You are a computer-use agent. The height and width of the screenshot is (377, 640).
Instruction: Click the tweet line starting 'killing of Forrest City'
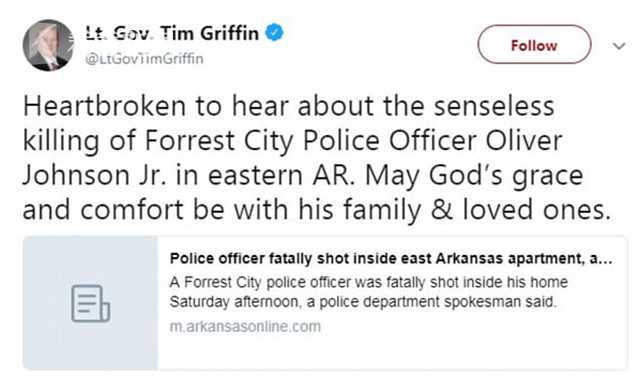pos(292,141)
